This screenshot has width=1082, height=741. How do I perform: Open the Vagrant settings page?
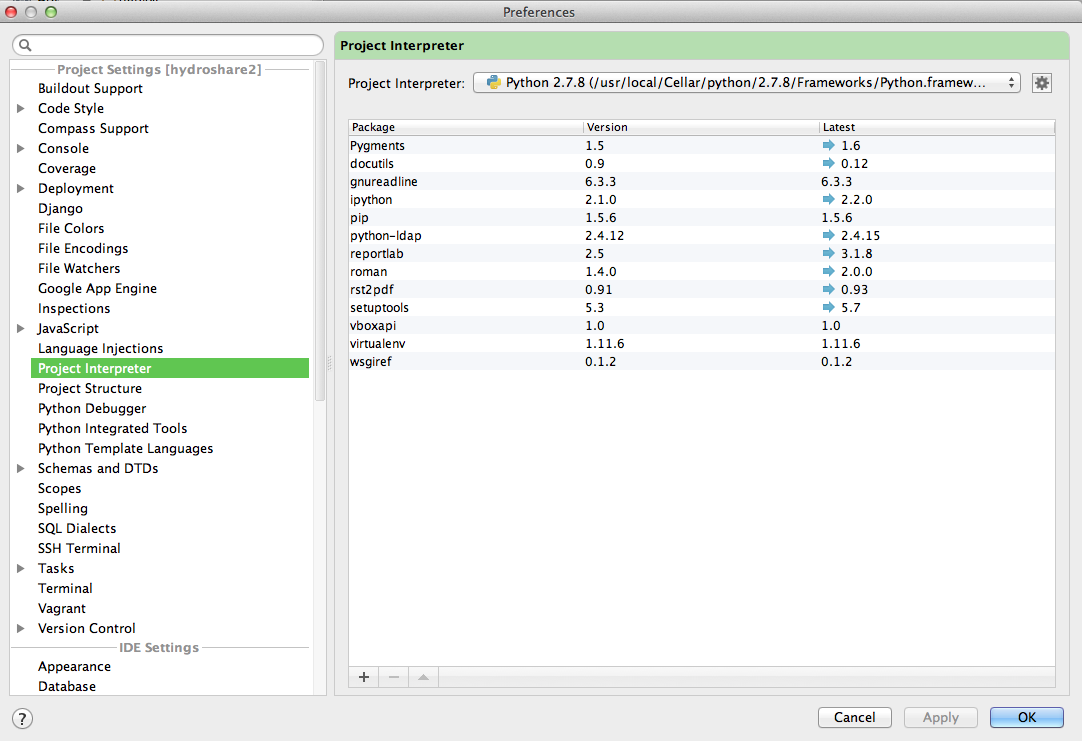(x=62, y=609)
